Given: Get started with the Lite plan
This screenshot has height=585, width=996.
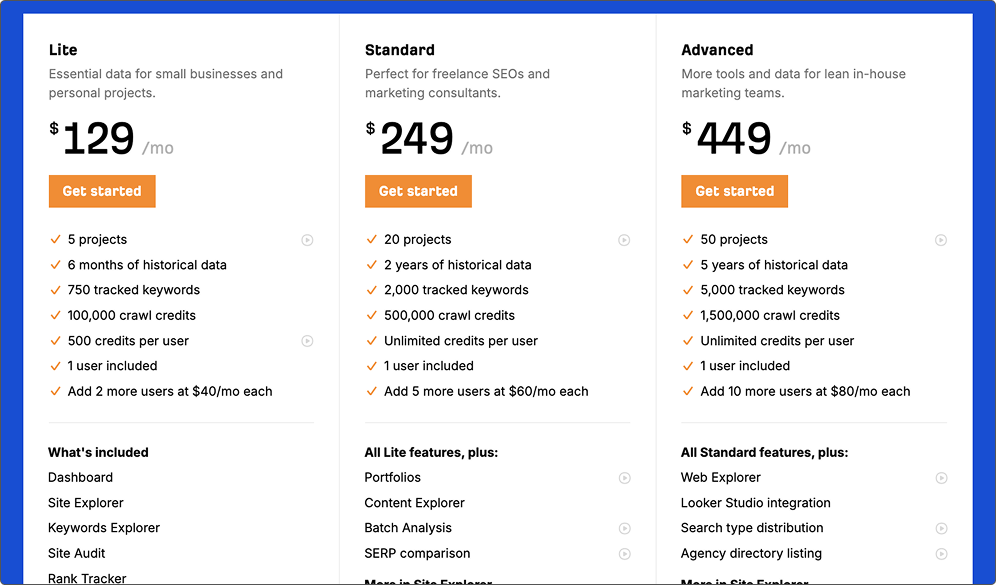Looking at the screenshot, I should (102, 191).
